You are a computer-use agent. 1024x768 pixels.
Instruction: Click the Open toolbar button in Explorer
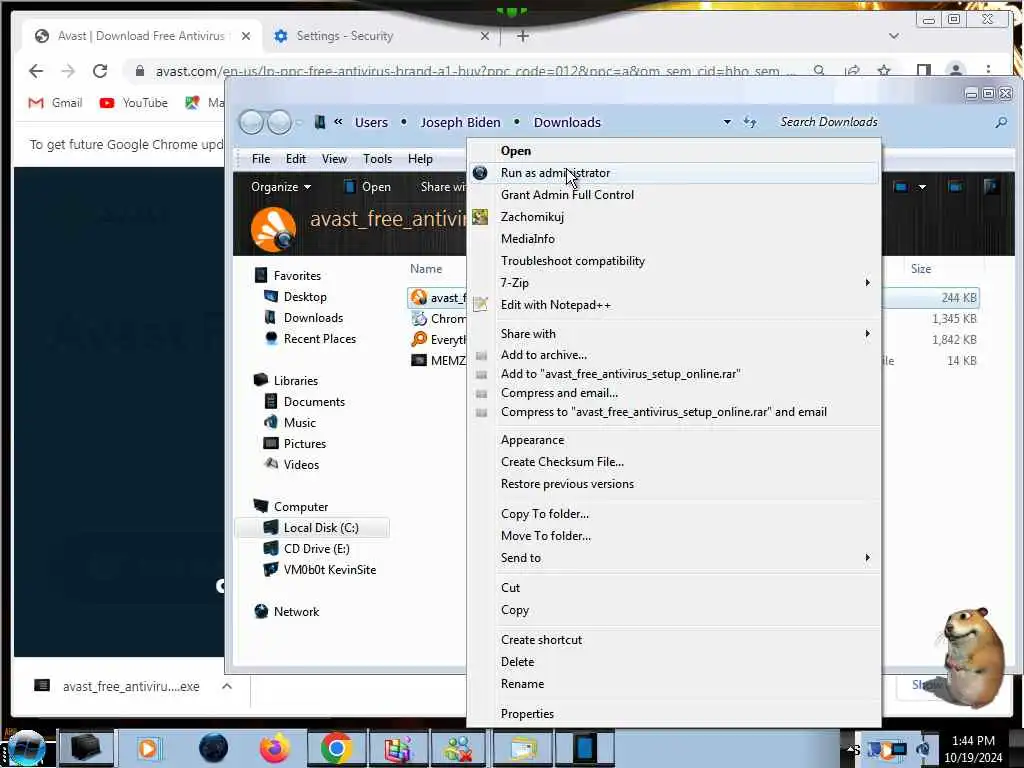coord(367,187)
